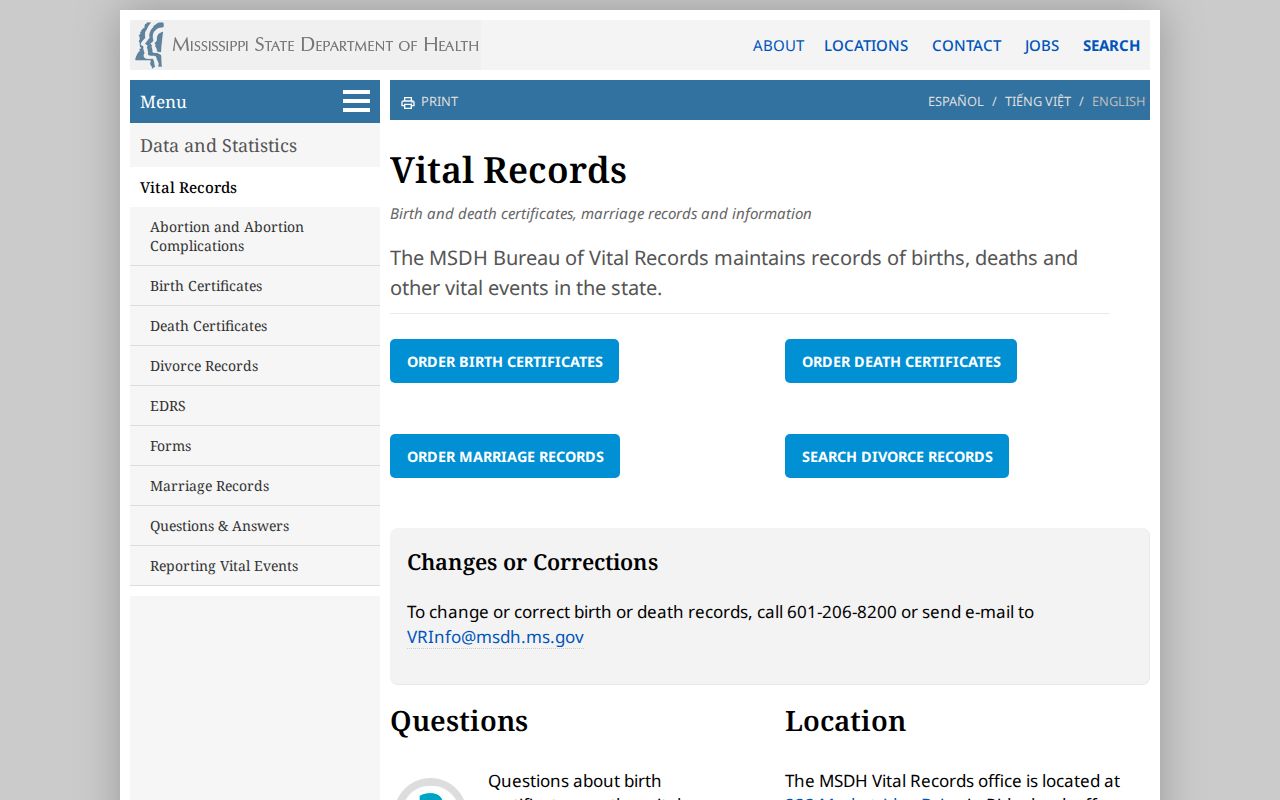1280x800 pixels.
Task: Email VRInfo@msdh.ms.gov link
Action: click(x=495, y=637)
